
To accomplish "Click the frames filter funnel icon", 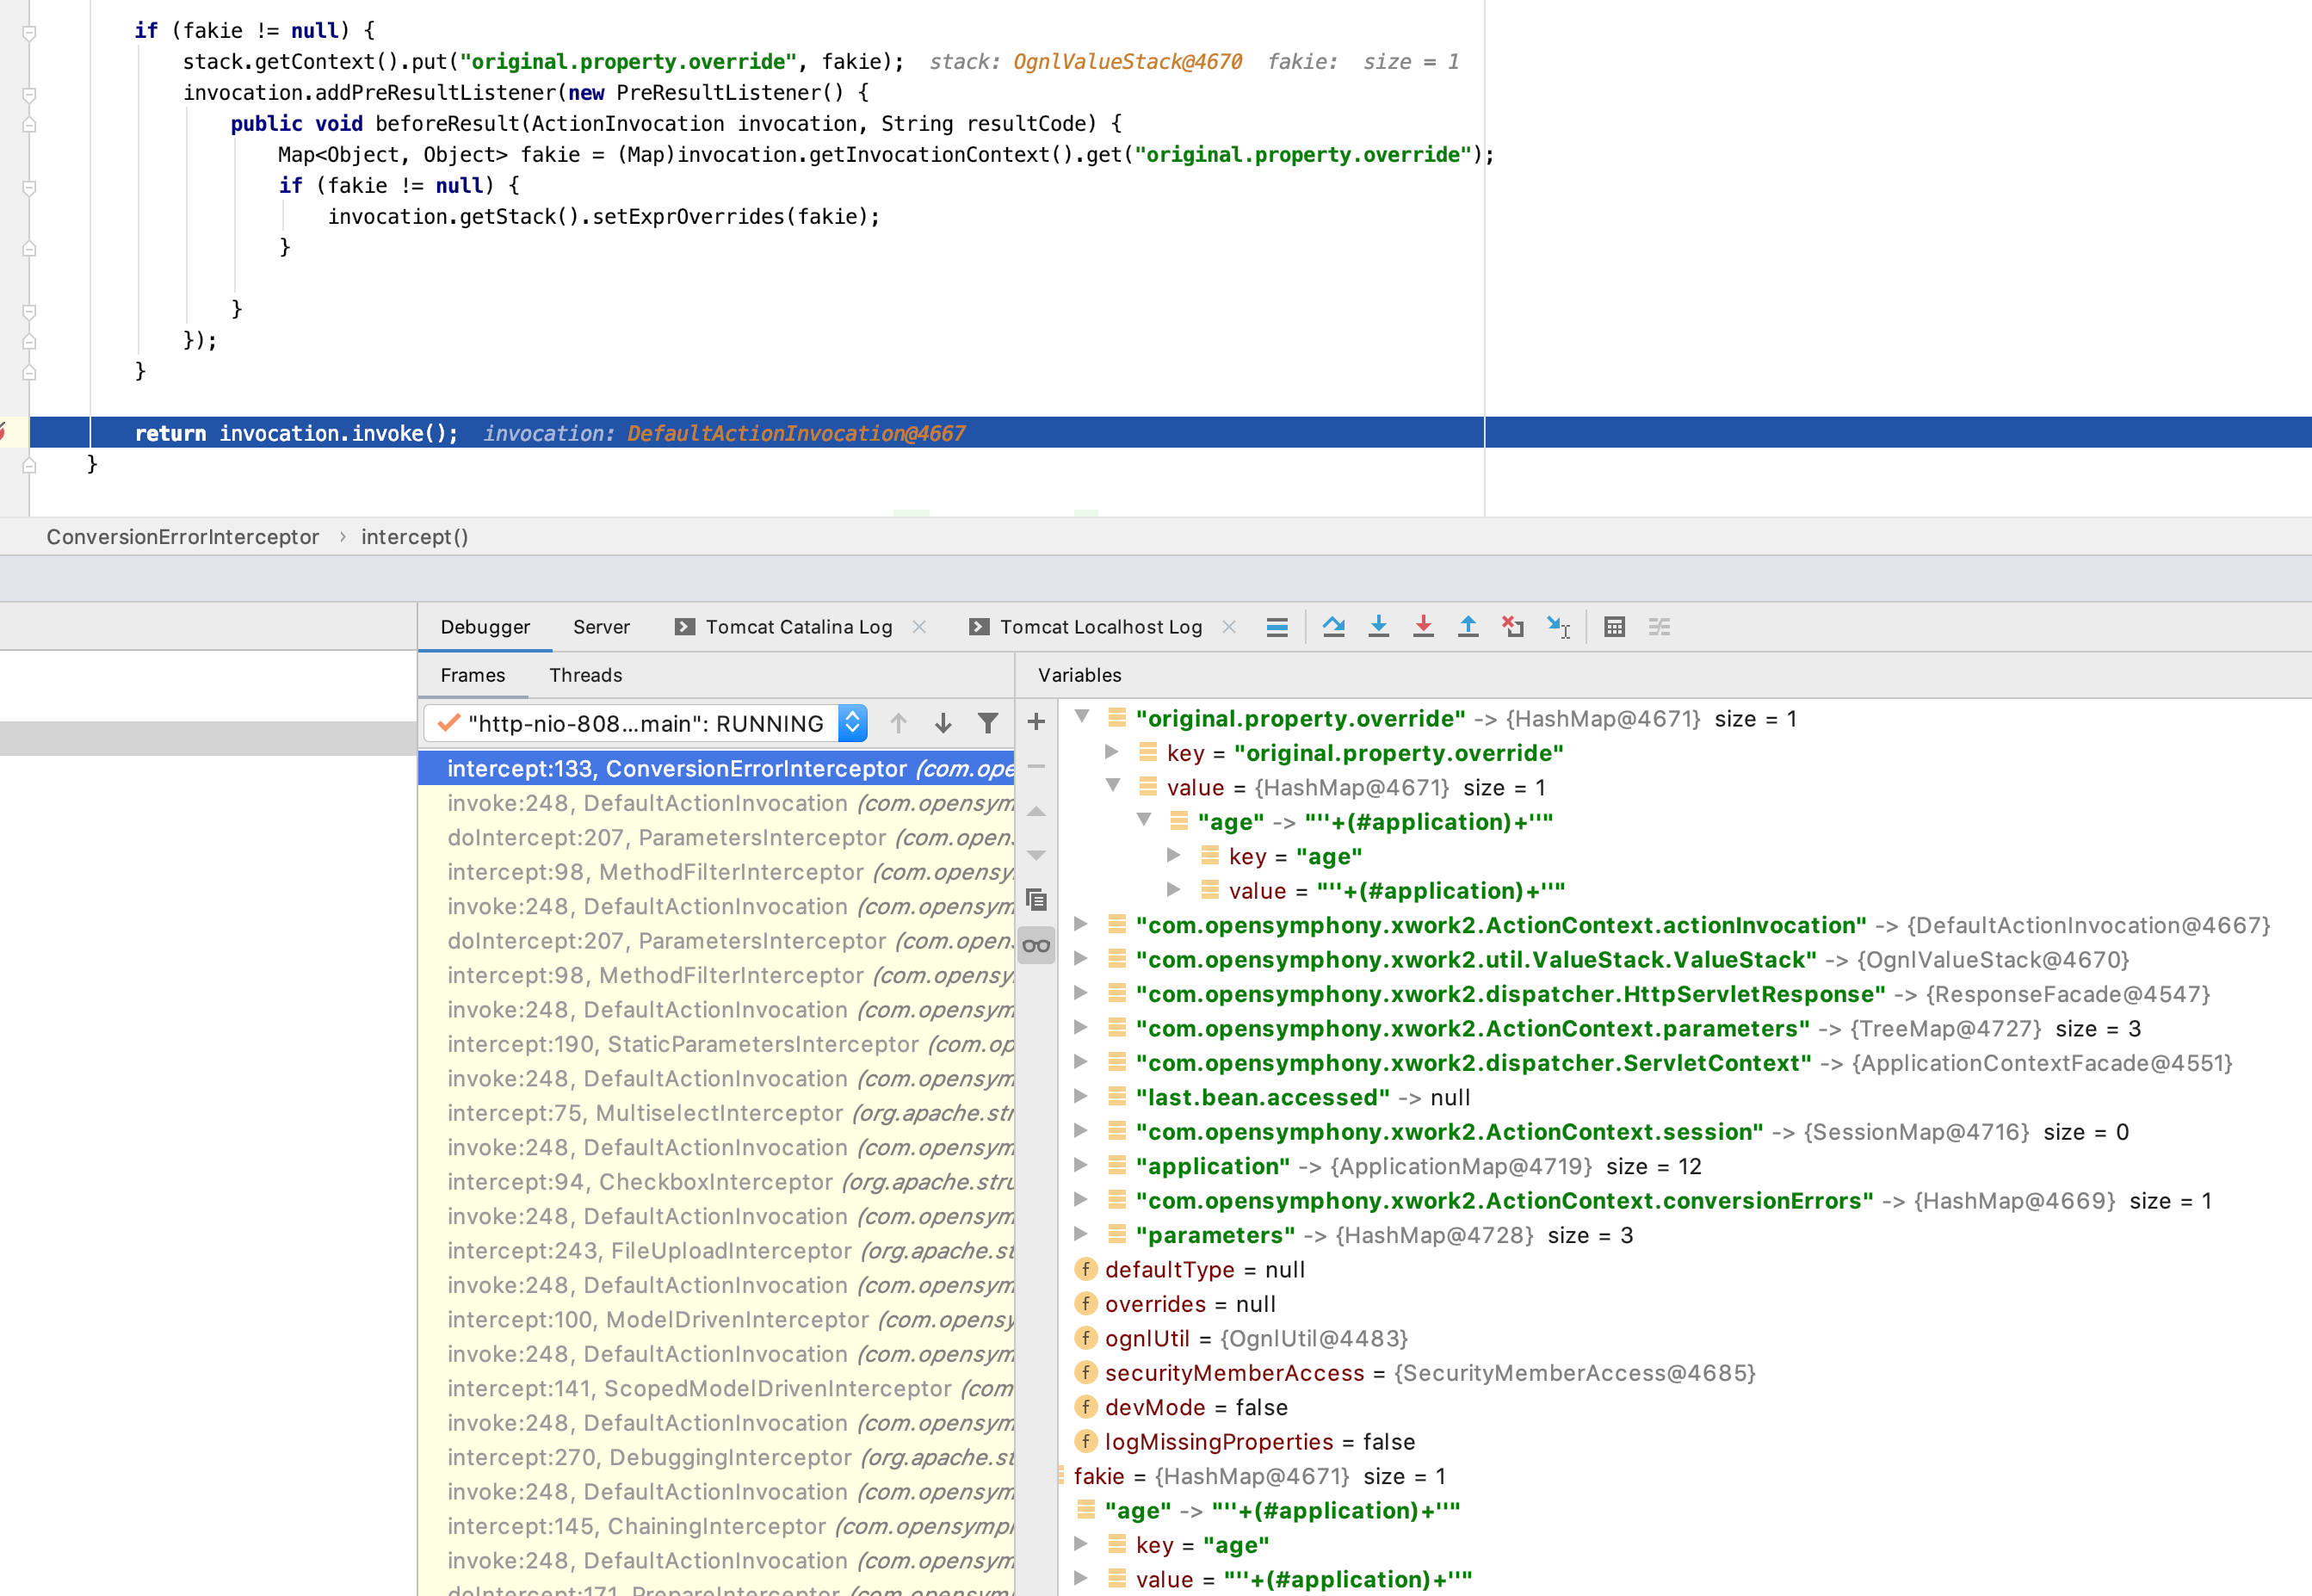I will coord(988,723).
